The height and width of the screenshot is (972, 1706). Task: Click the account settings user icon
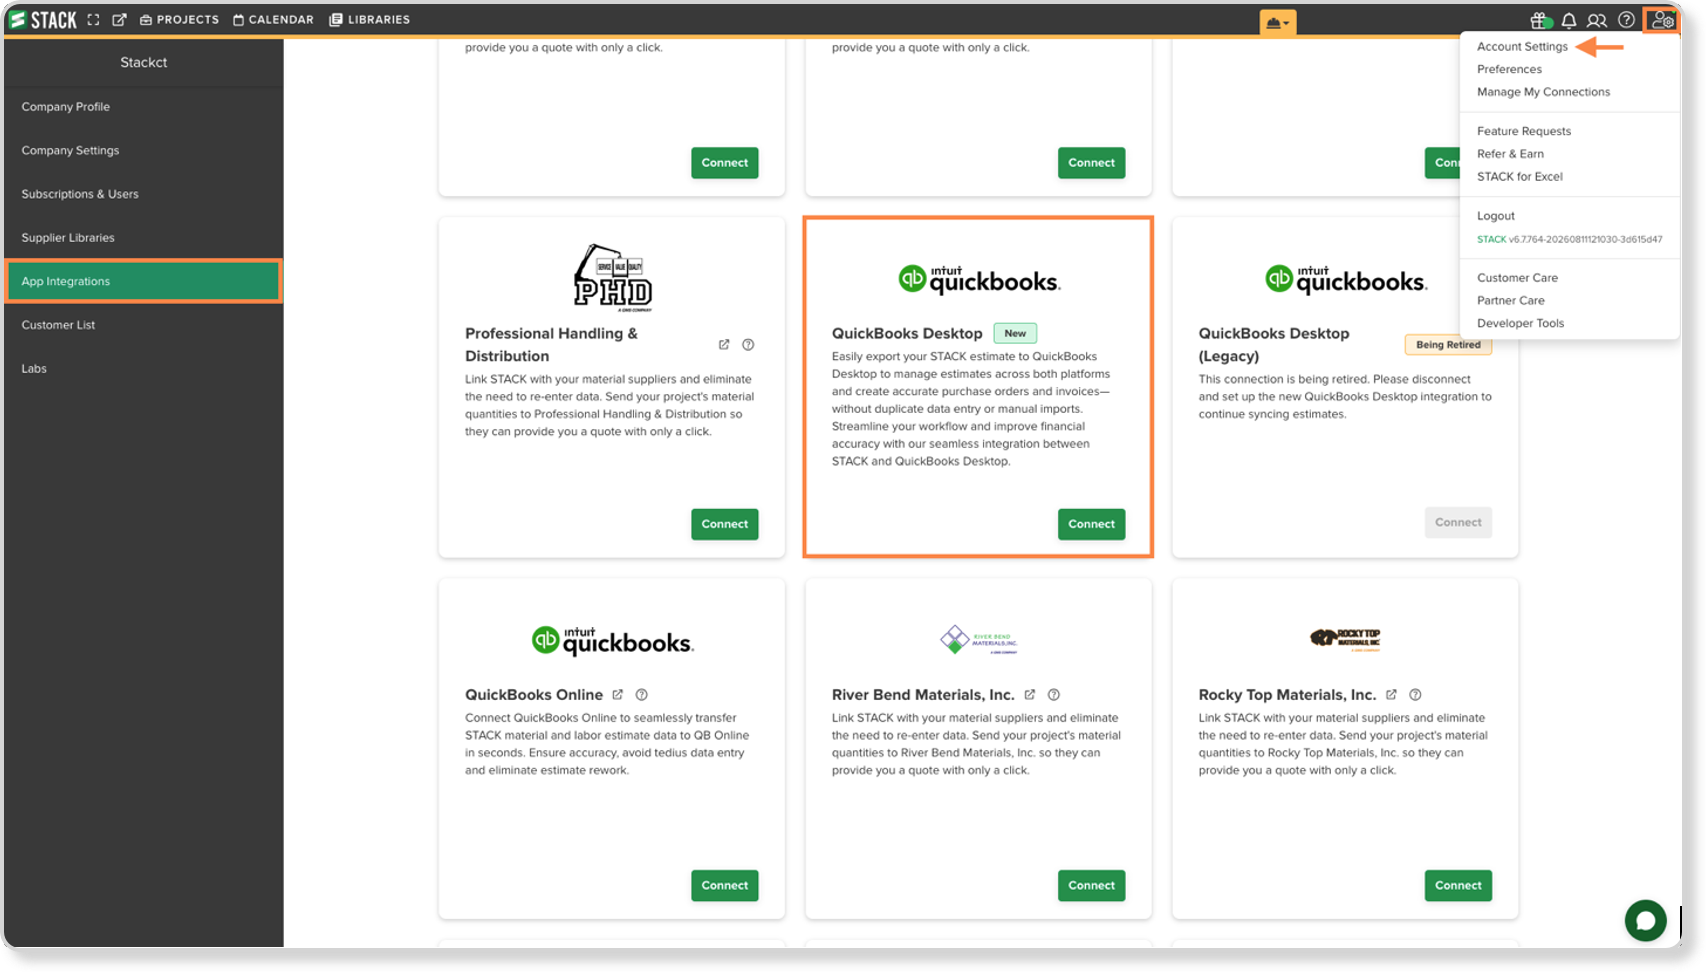[x=1662, y=20]
